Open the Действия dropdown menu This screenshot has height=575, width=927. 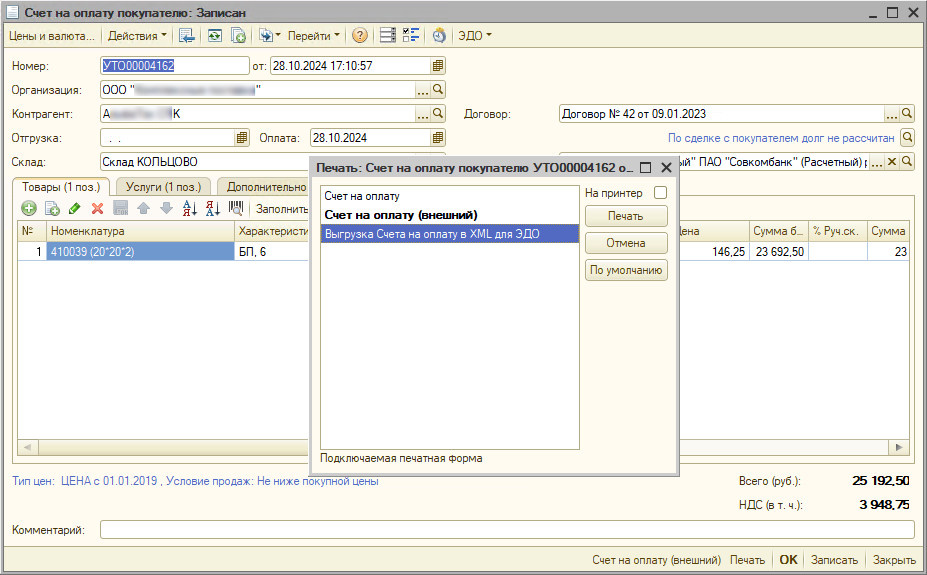click(137, 35)
